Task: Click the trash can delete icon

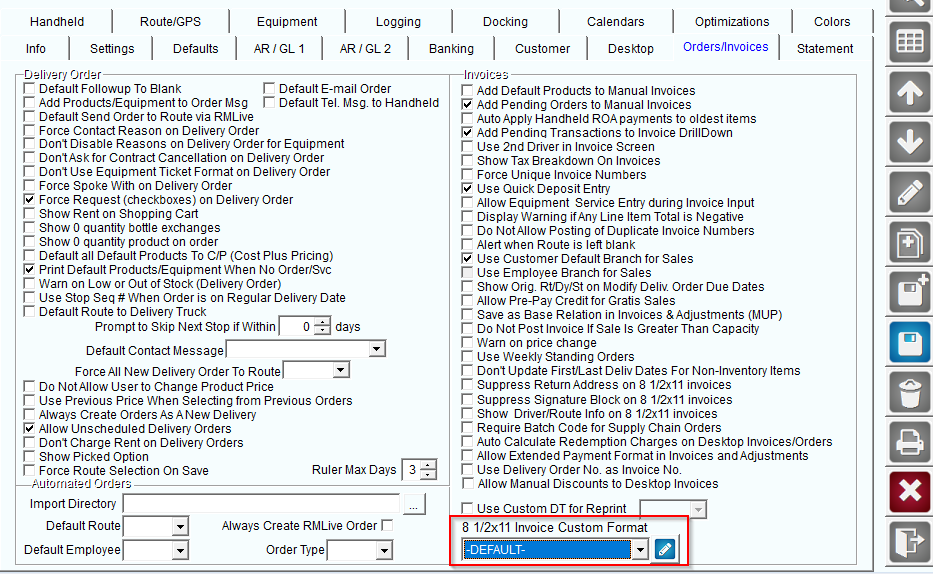Action: coord(910,393)
